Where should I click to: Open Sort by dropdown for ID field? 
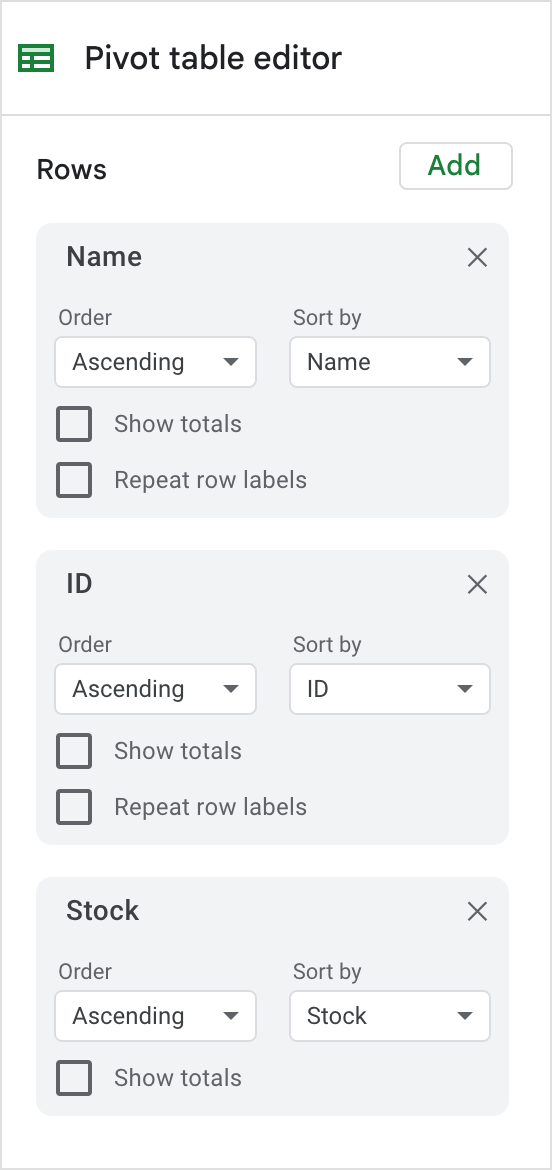click(x=389, y=689)
